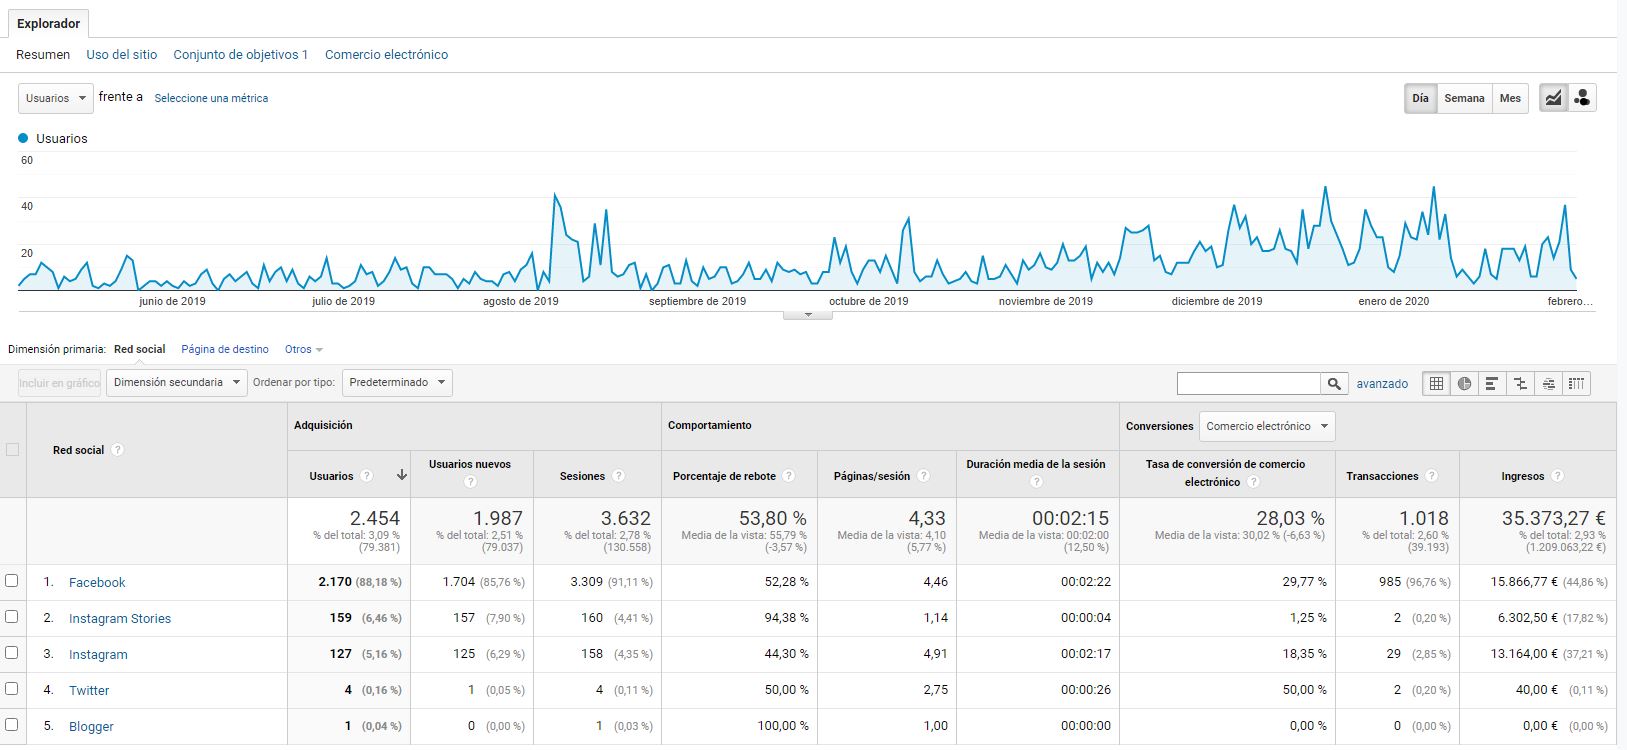
Task: Select the percentage pie chart view icon
Action: click(x=1465, y=383)
